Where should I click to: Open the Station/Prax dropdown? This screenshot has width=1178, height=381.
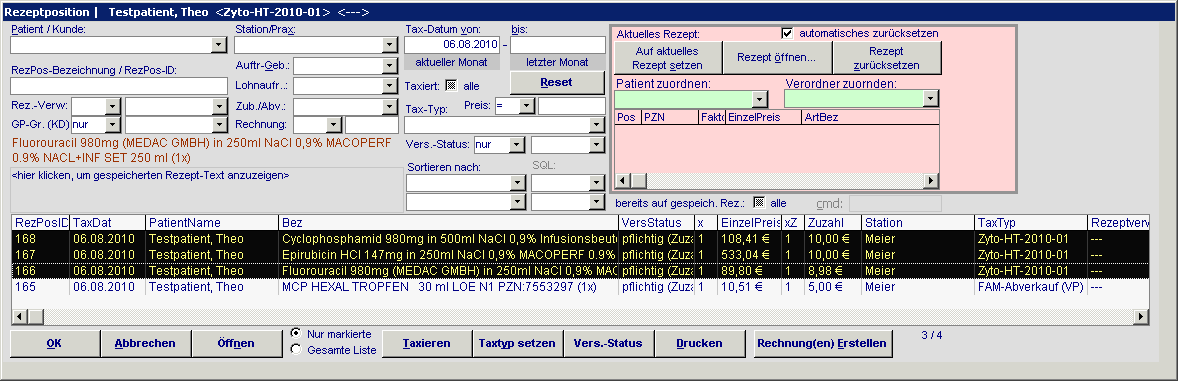tap(389, 45)
